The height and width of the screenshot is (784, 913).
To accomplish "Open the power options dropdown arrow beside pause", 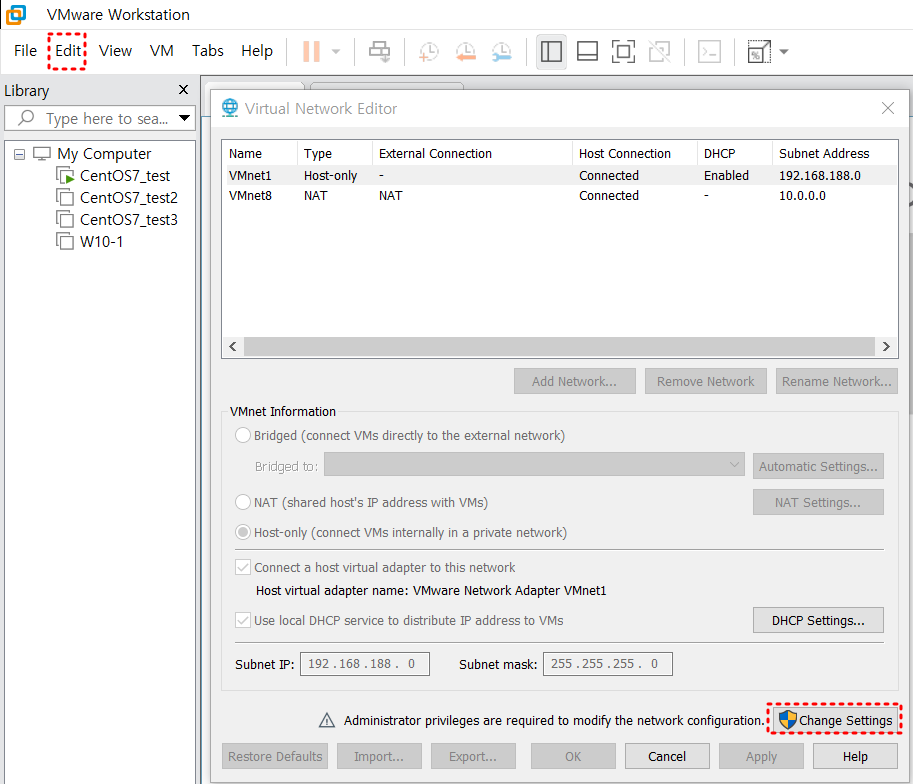I will 336,51.
